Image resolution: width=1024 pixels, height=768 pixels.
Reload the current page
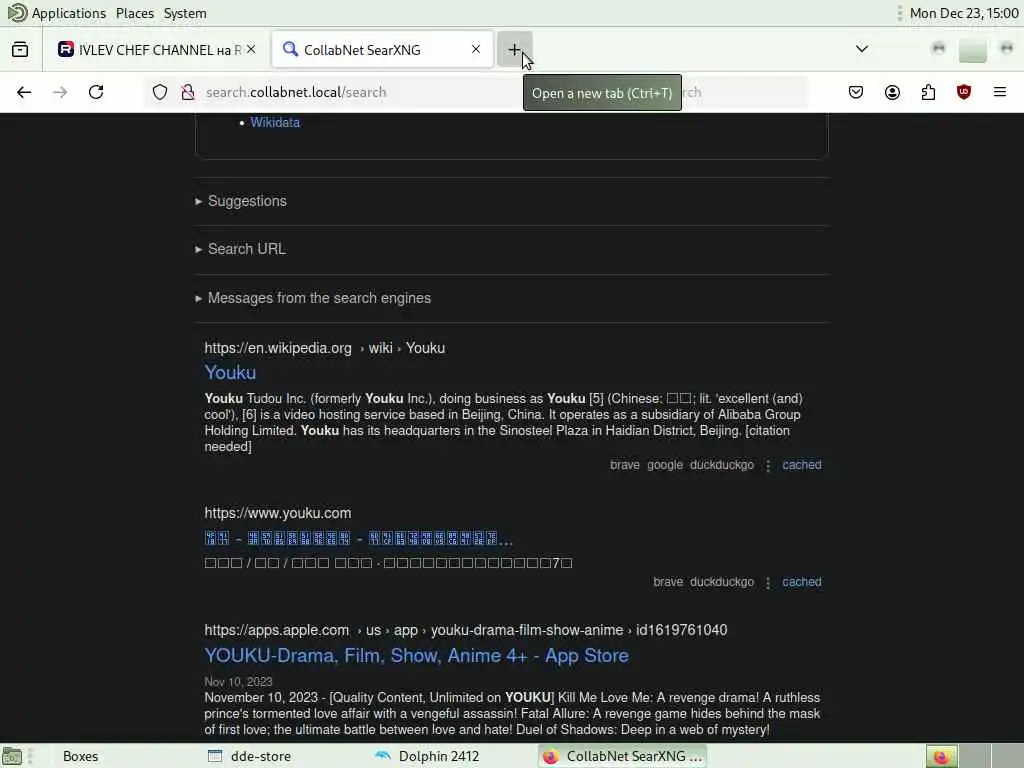pyautogui.click(x=96, y=92)
